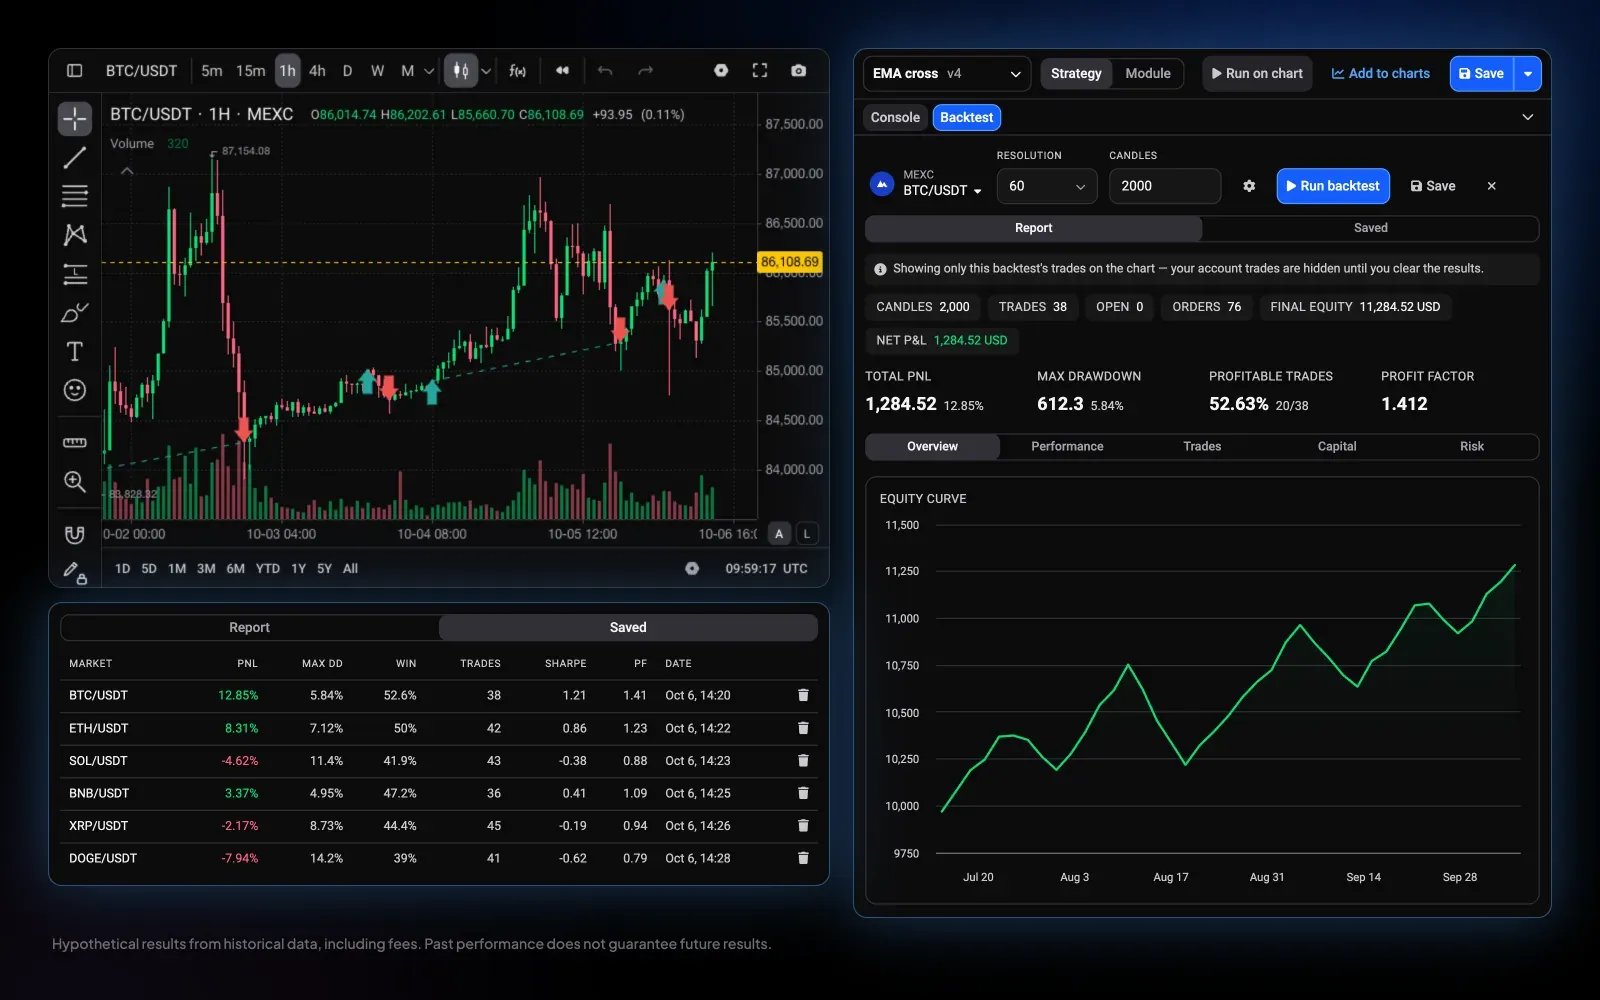This screenshot has width=1600, height=1000.
Task: Delete the SOL/USDT saved backtest
Action: click(803, 761)
